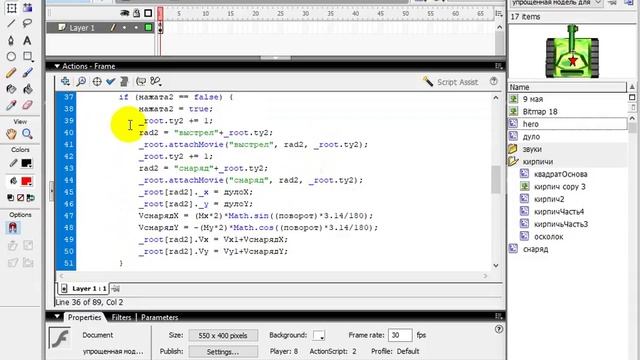Open background color dropdown swatch
The height and width of the screenshot is (360, 640).
point(319,335)
